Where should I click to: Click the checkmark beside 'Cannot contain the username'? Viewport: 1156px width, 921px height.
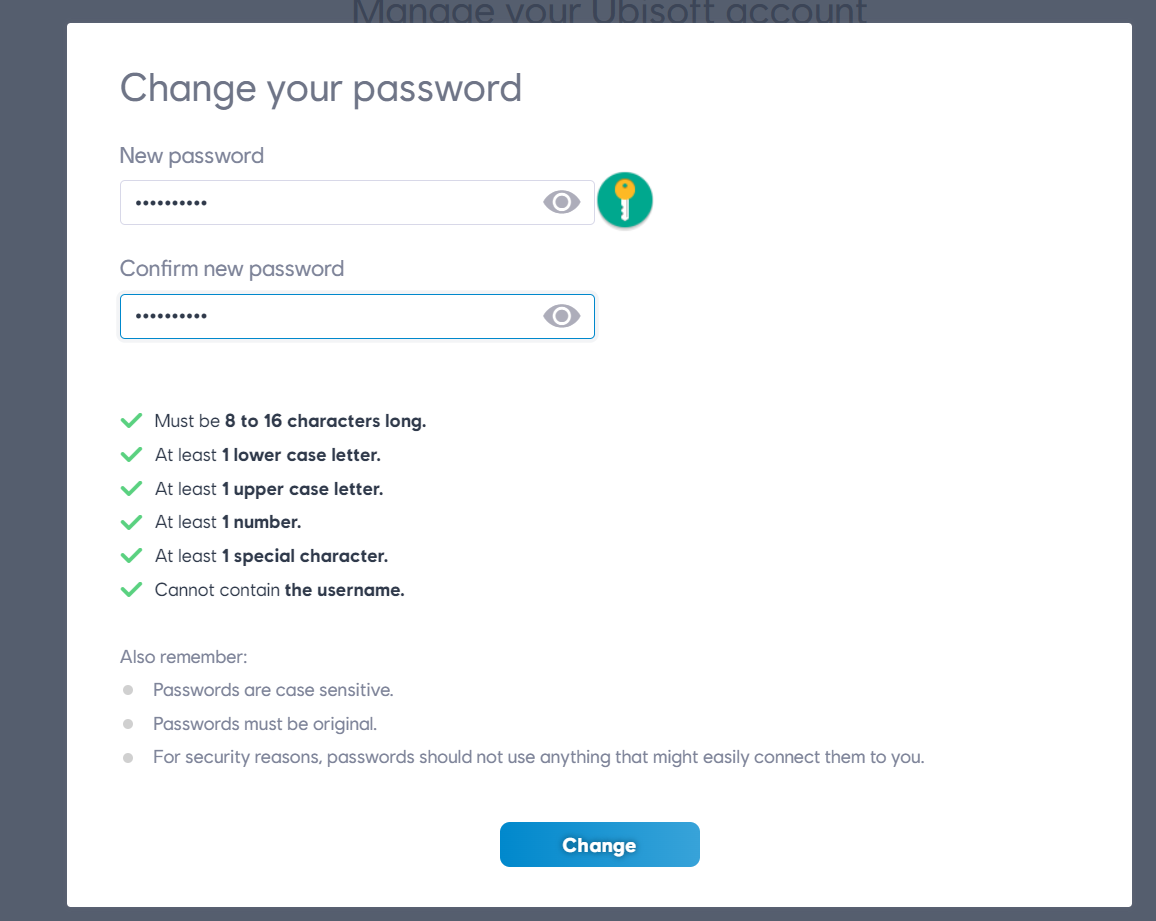pos(131,589)
